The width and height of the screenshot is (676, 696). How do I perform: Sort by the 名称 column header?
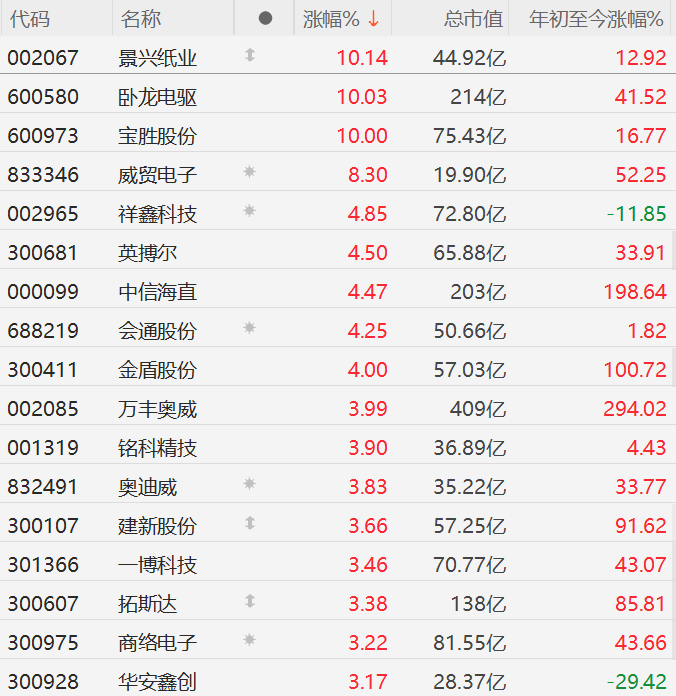(x=141, y=19)
